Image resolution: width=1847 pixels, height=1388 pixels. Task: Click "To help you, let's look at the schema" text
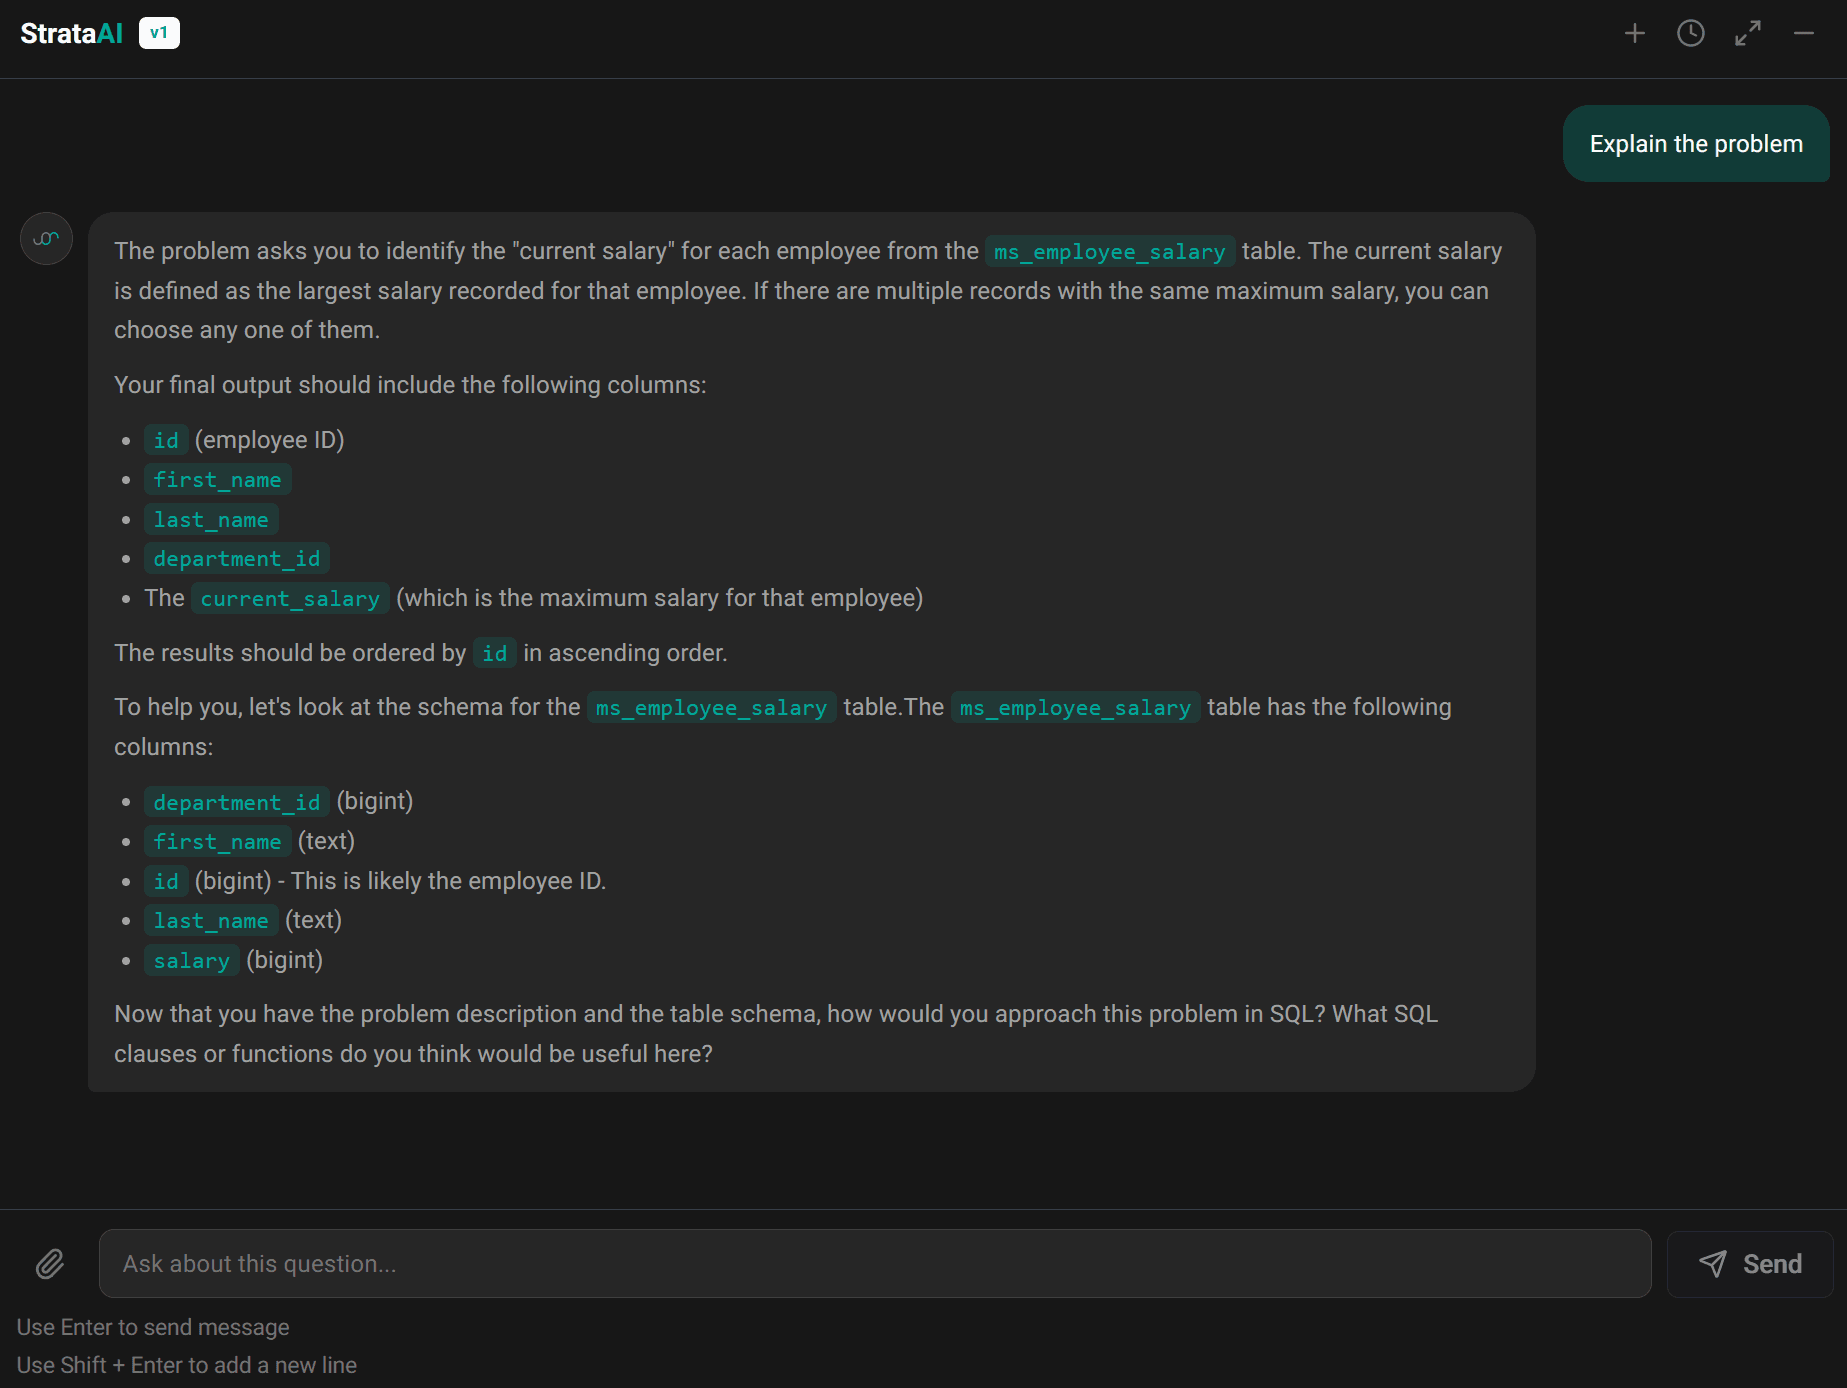(347, 707)
